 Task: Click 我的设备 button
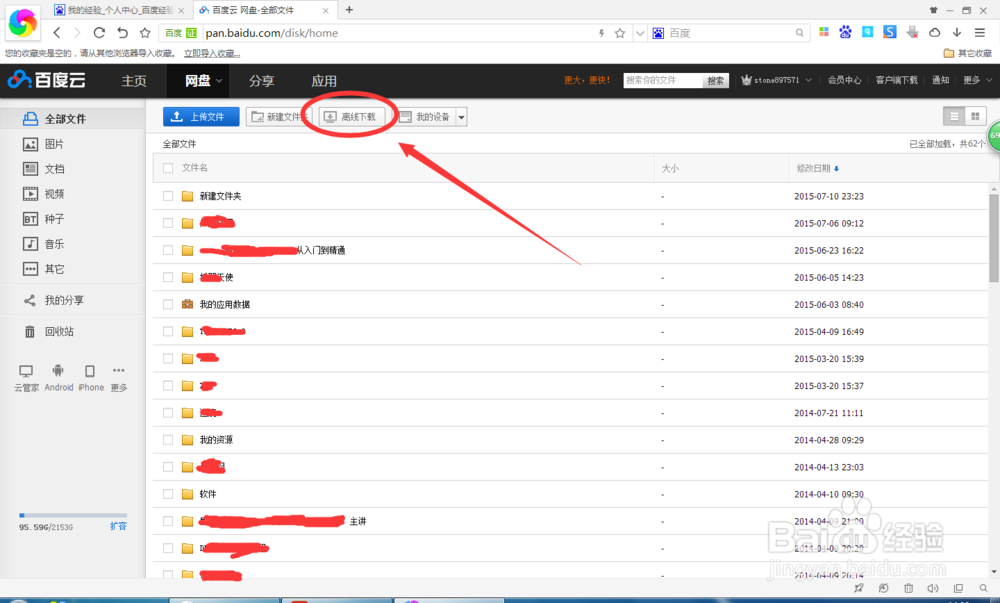427,117
